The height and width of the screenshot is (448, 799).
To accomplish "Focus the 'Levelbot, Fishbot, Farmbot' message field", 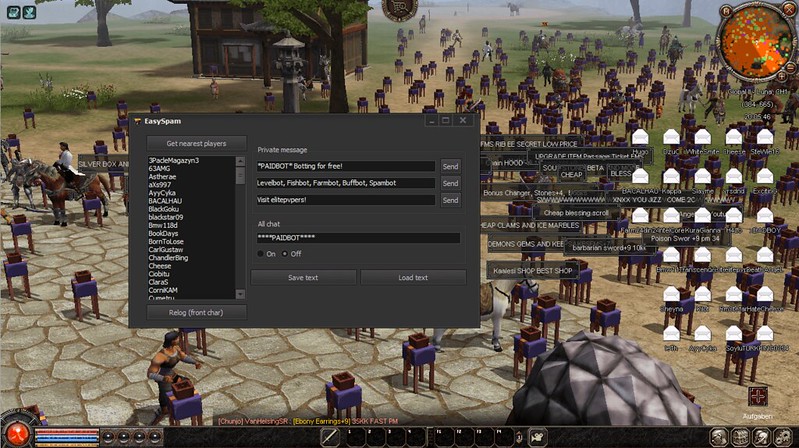I will coord(345,183).
